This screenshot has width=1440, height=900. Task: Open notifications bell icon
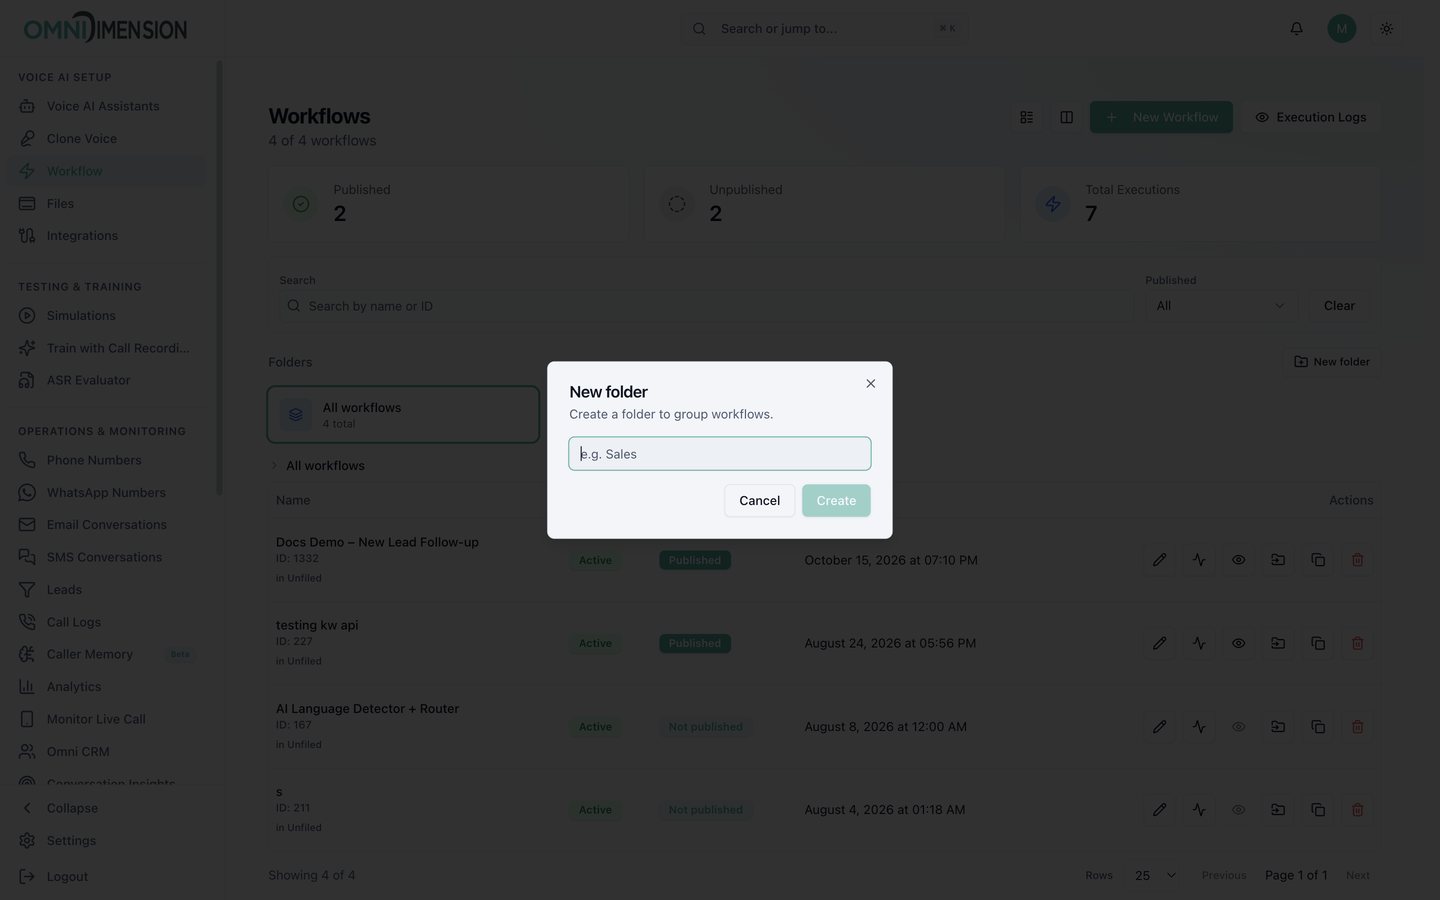1296,29
